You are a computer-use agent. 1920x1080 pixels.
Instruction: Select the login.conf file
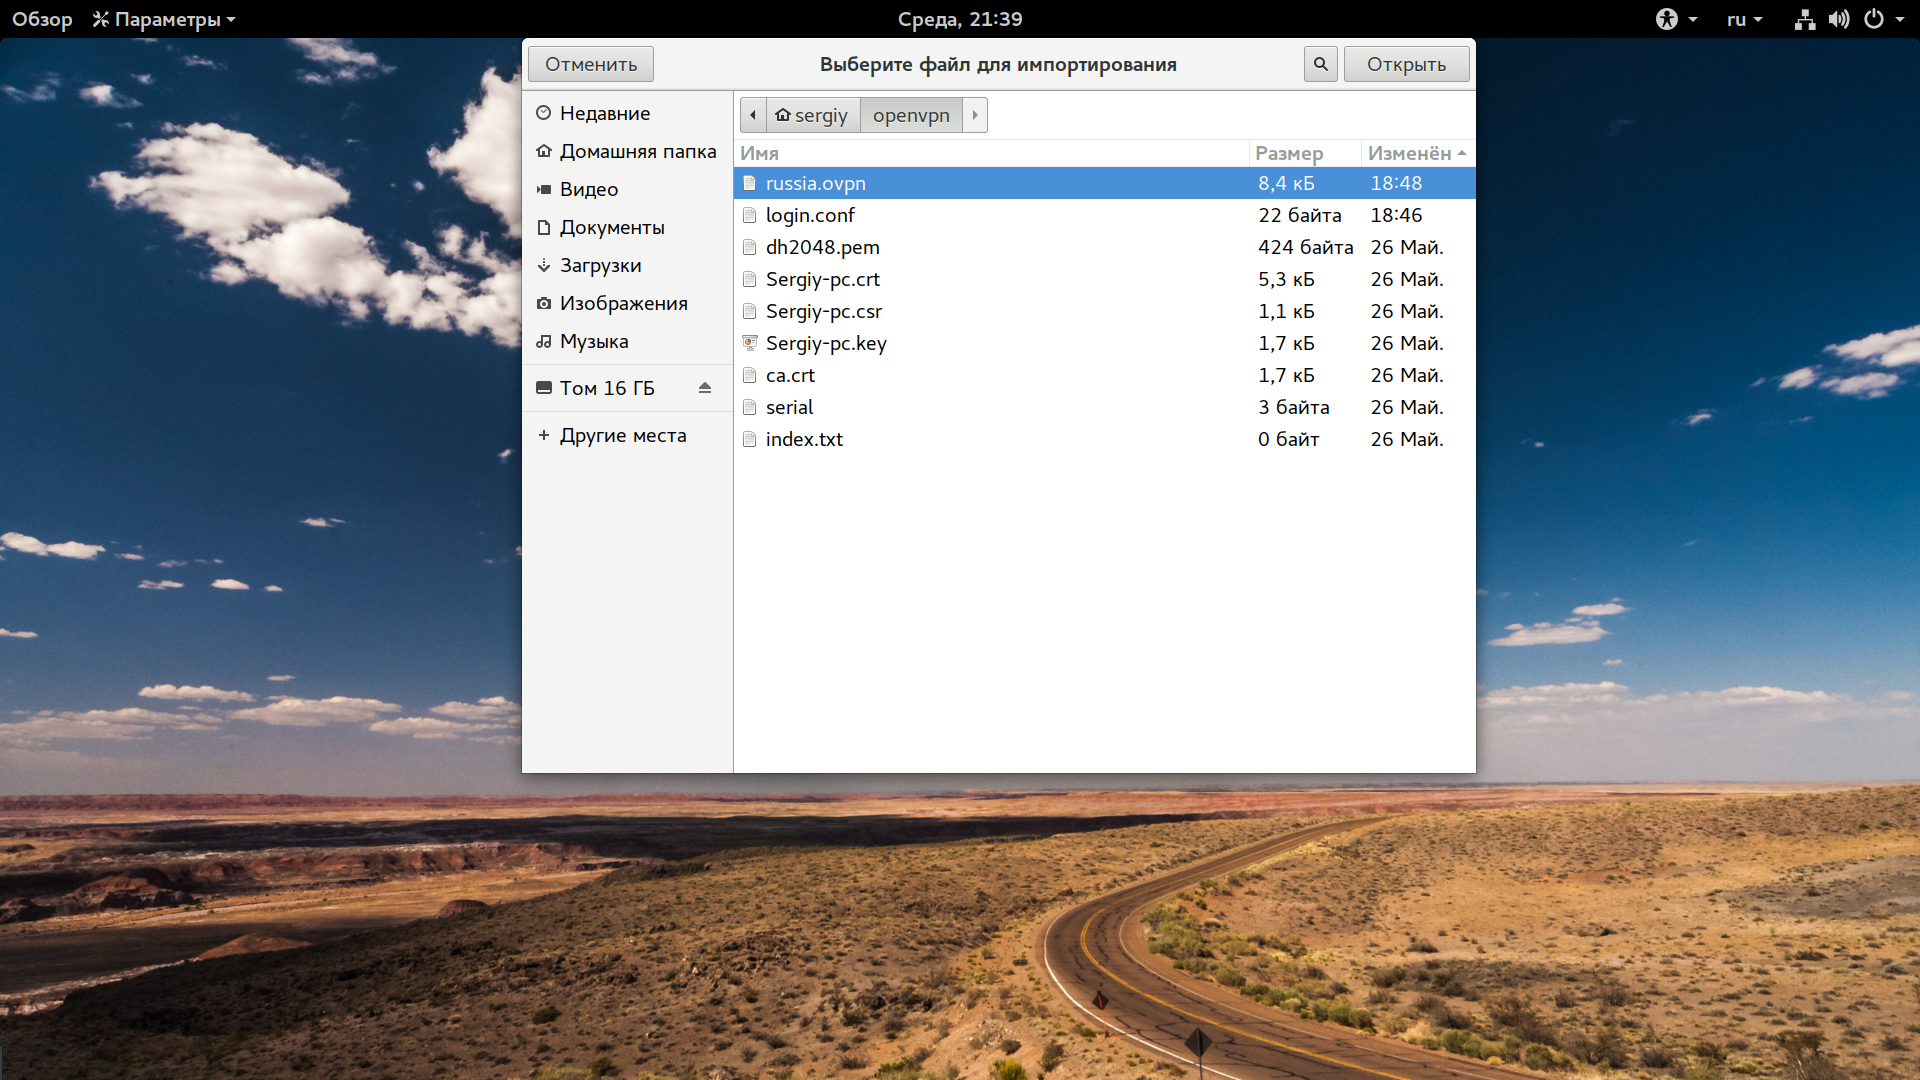pos(1104,215)
